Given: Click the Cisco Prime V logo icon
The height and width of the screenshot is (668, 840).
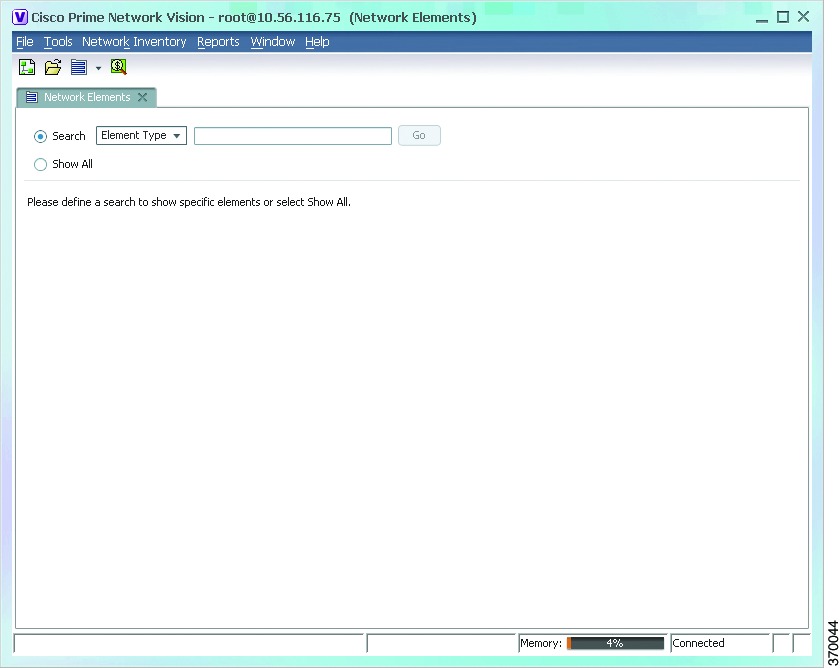Looking at the screenshot, I should 20,17.
